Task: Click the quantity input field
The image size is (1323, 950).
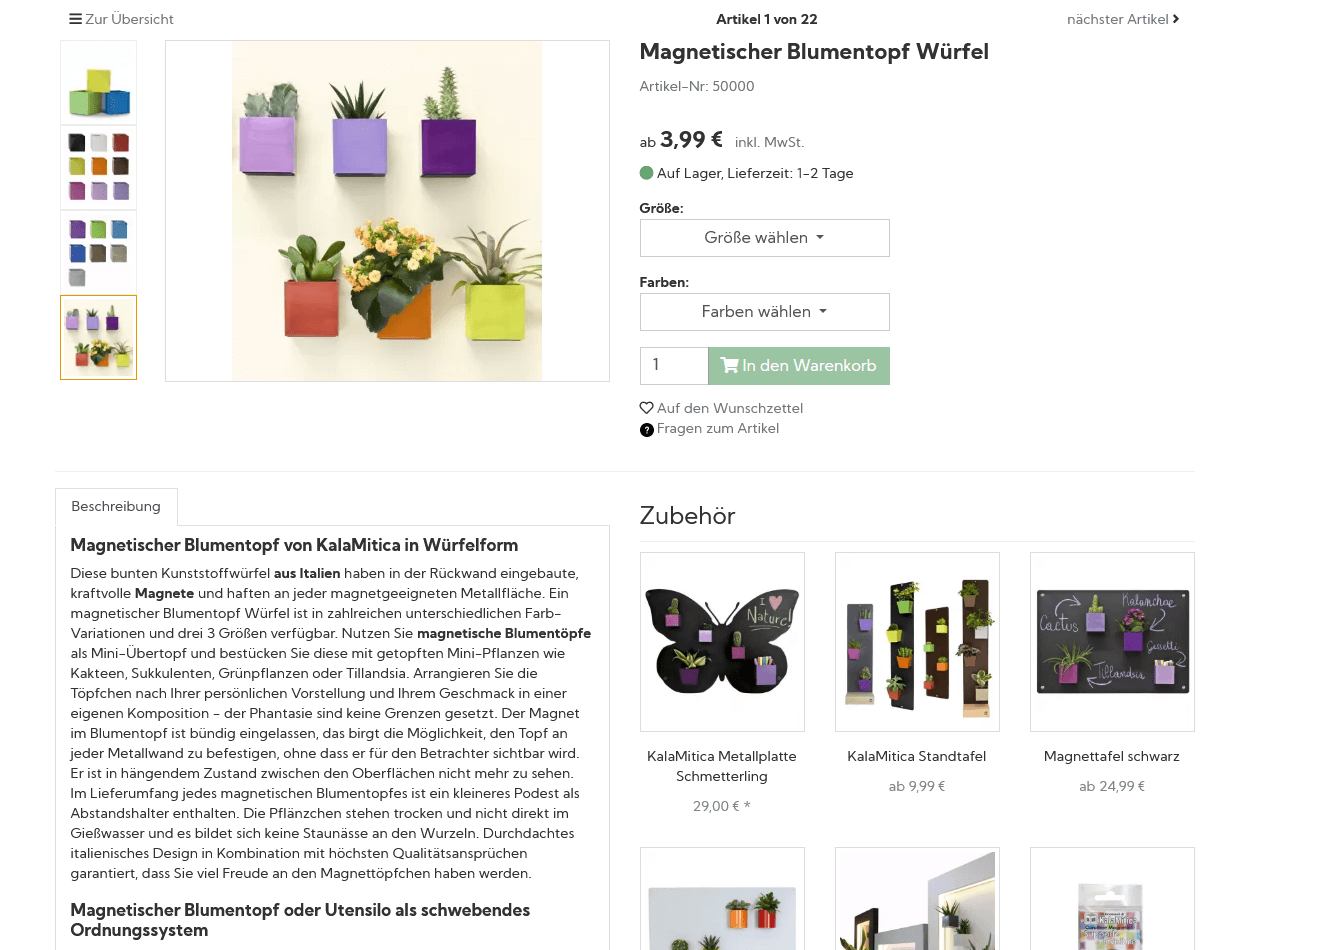Action: [674, 366]
